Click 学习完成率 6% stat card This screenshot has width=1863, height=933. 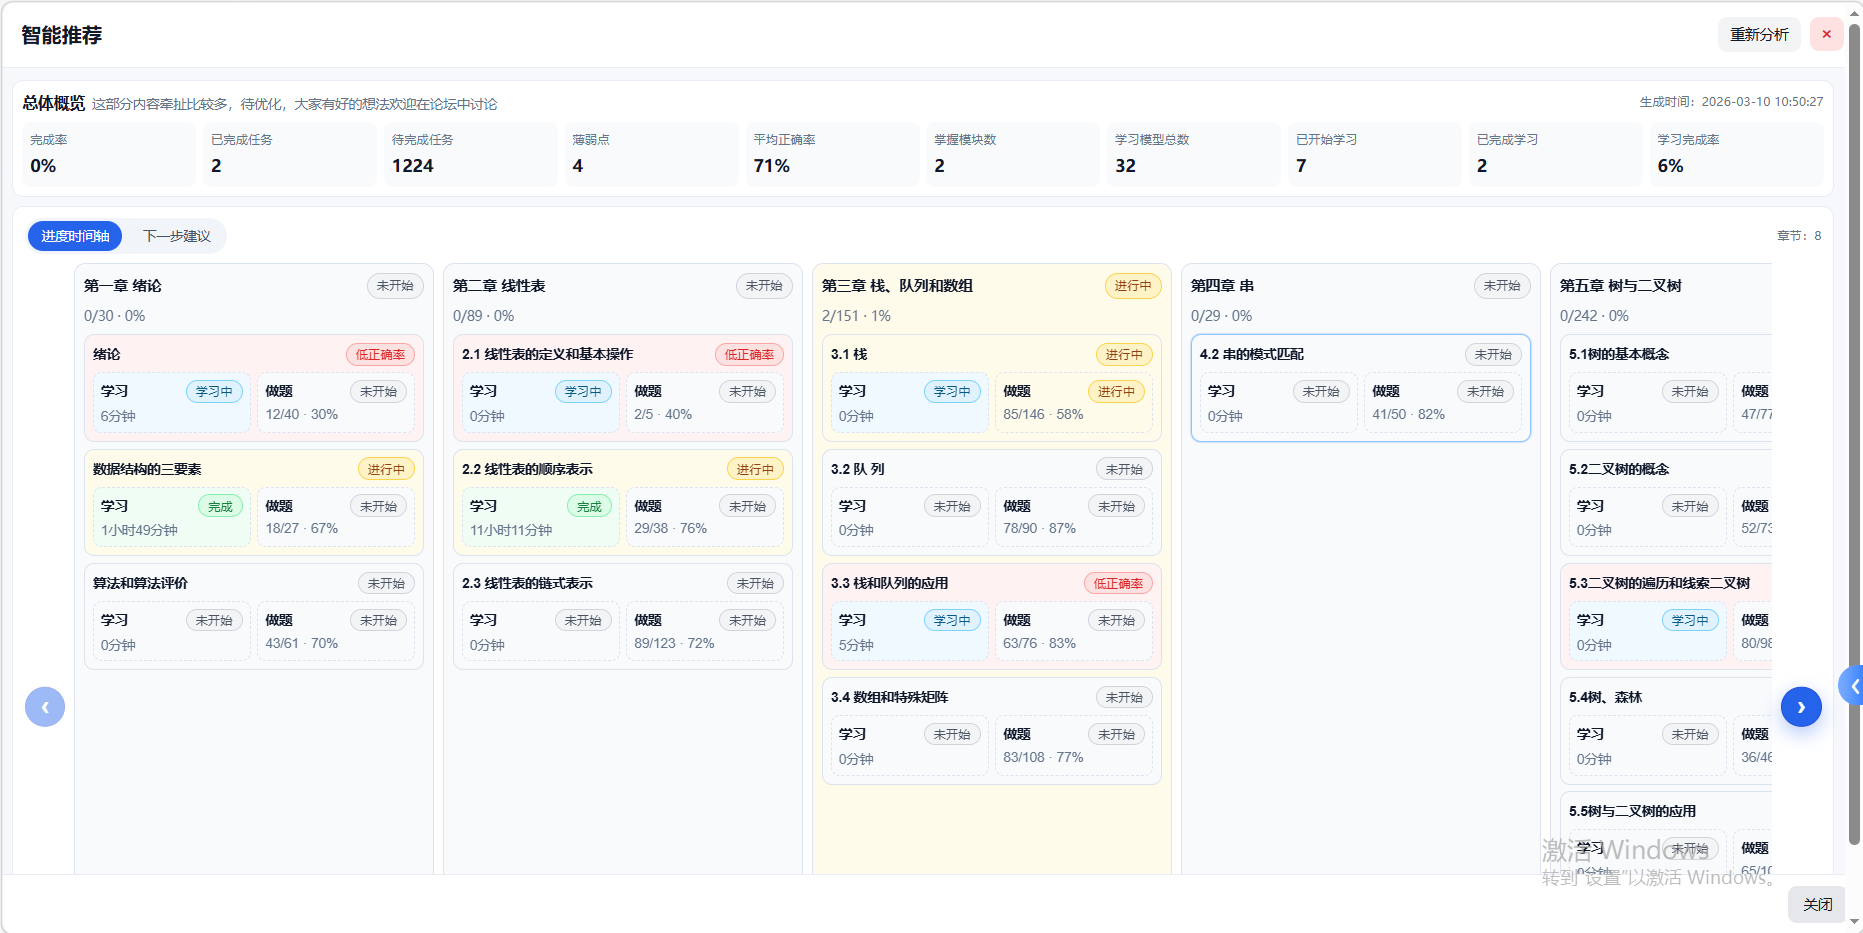click(x=1736, y=154)
